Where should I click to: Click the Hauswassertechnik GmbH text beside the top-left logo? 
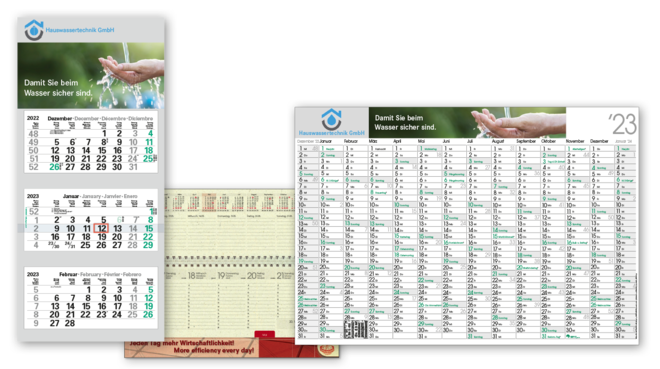pos(80,30)
